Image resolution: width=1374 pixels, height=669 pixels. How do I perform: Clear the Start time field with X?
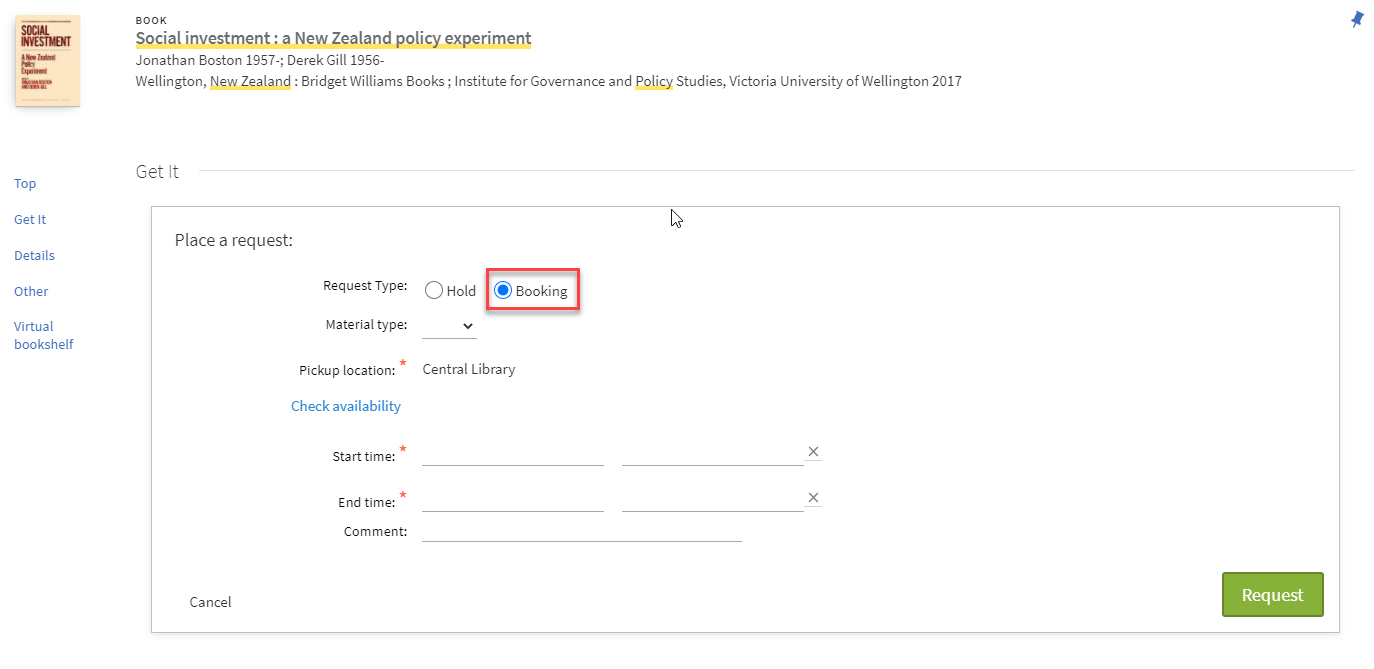tap(813, 452)
